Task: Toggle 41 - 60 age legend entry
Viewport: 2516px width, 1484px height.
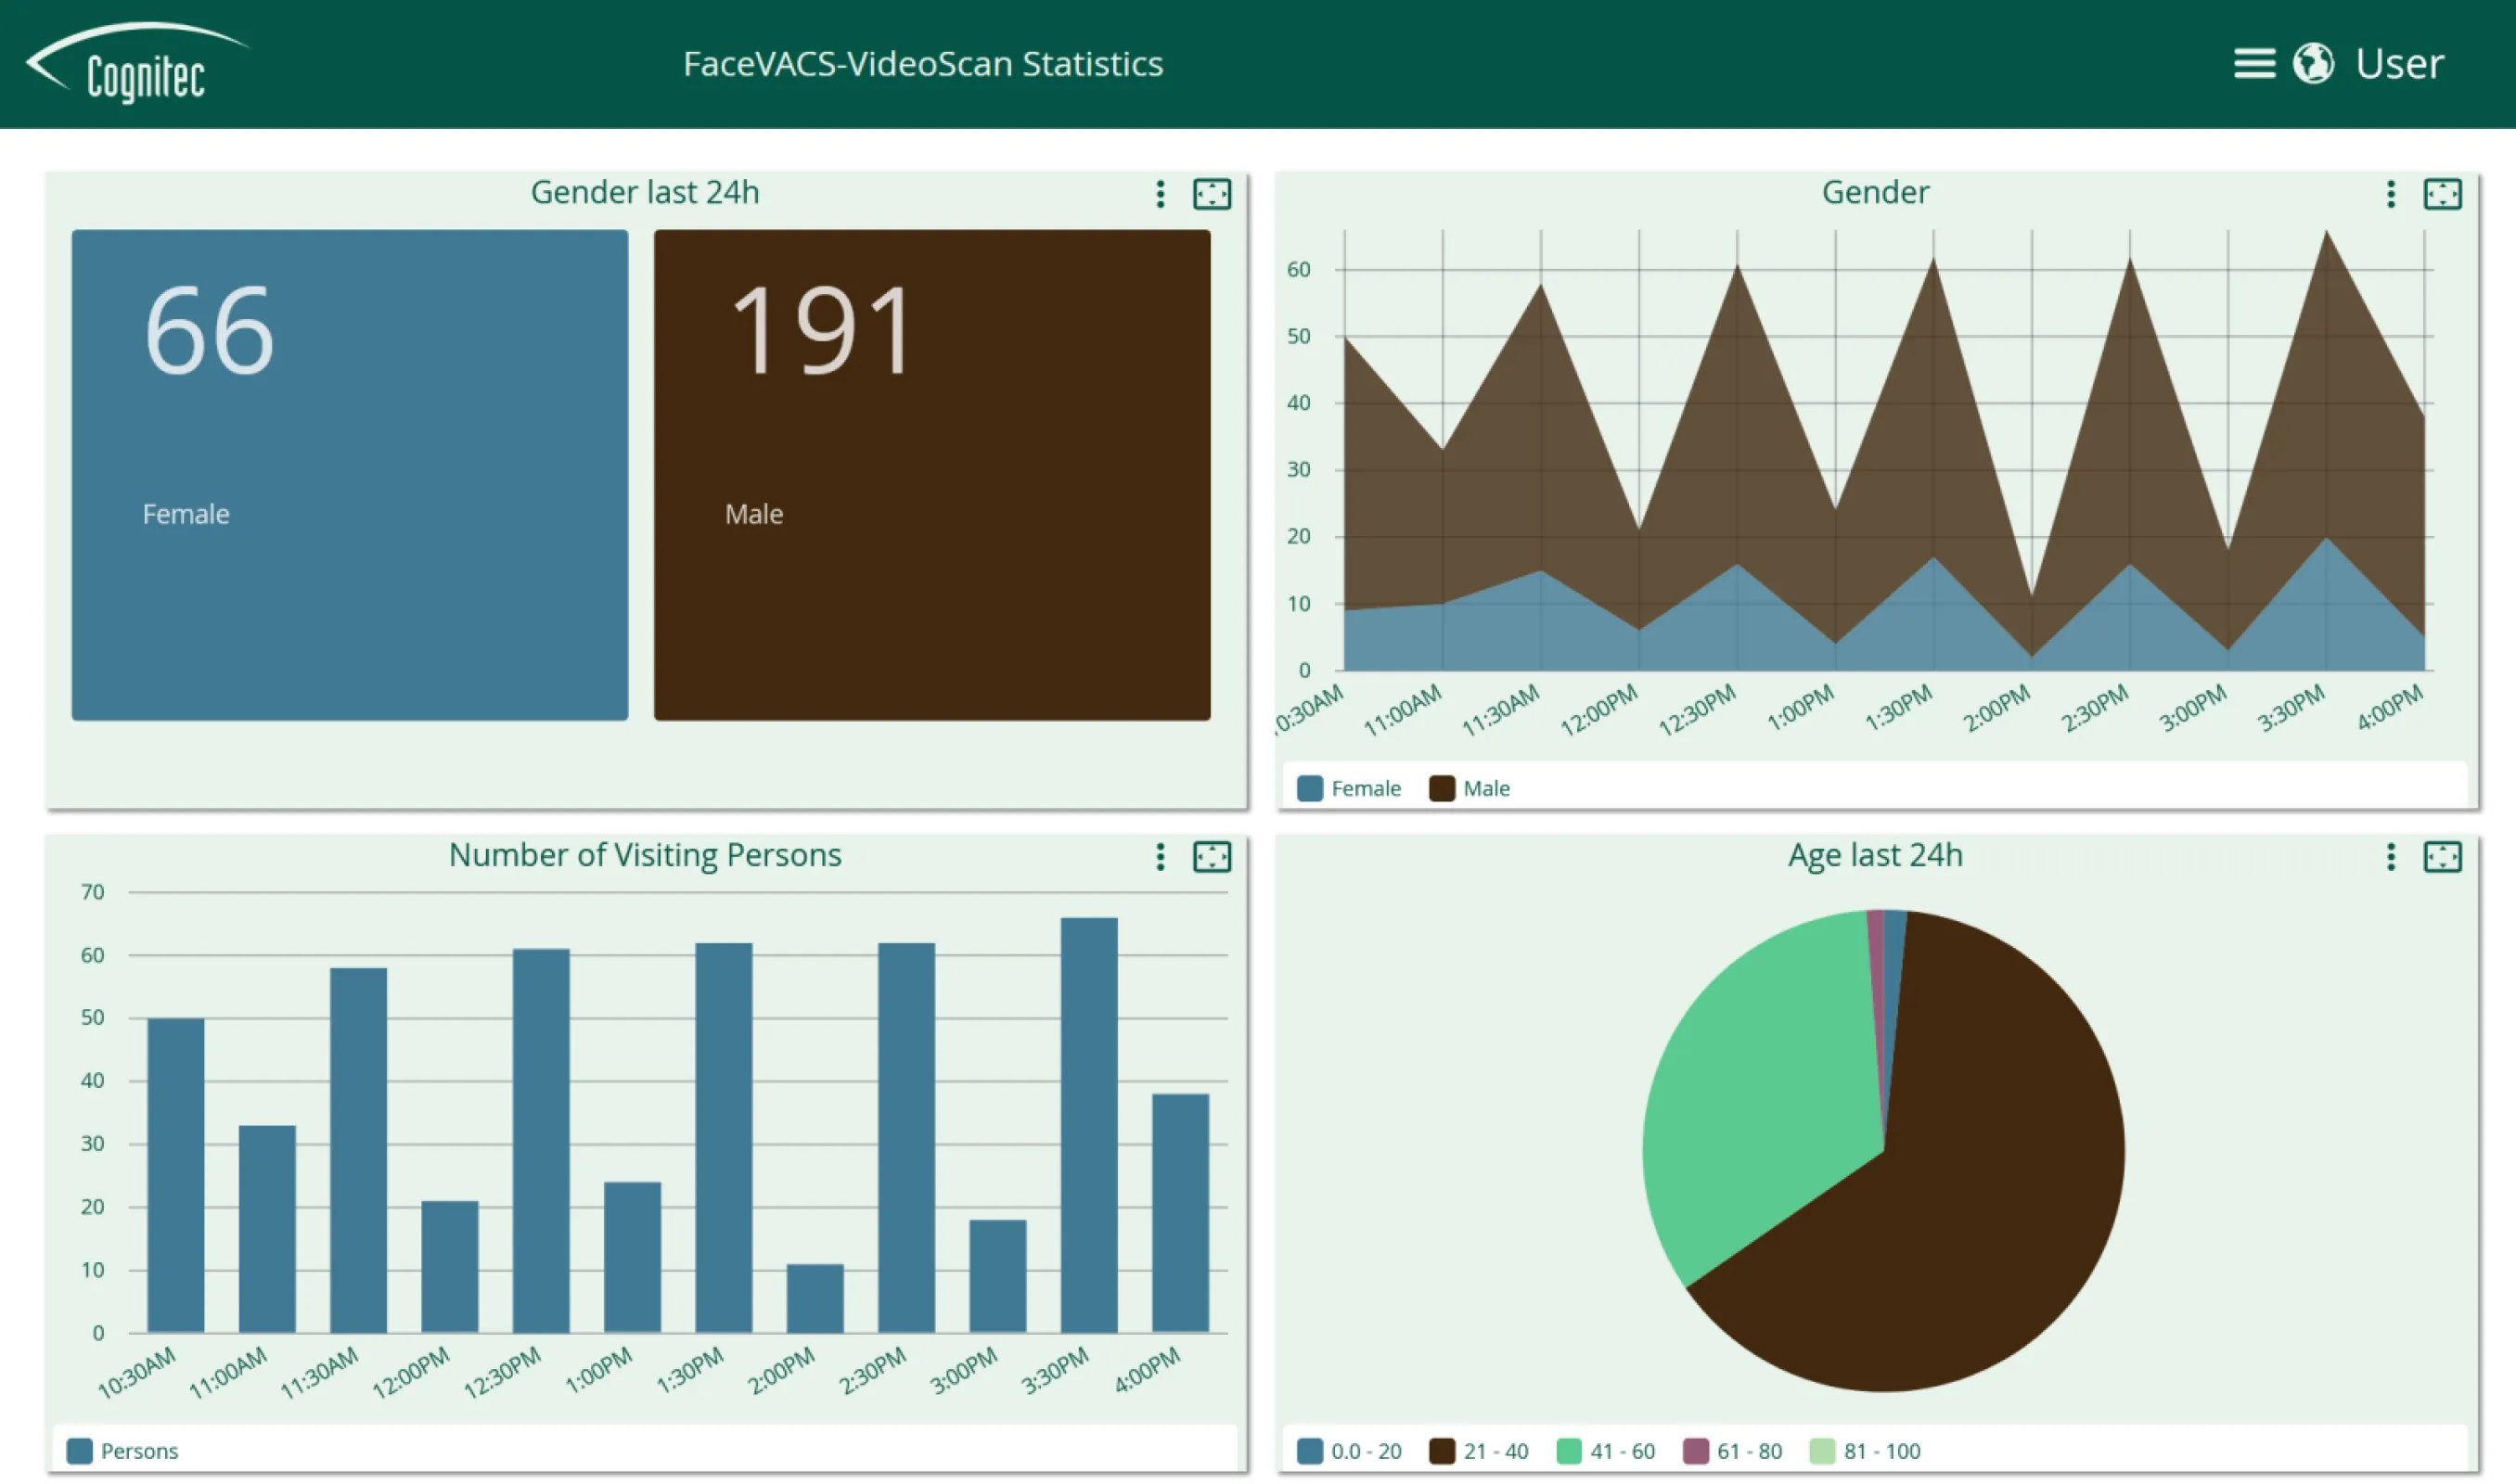Action: [1606, 1451]
